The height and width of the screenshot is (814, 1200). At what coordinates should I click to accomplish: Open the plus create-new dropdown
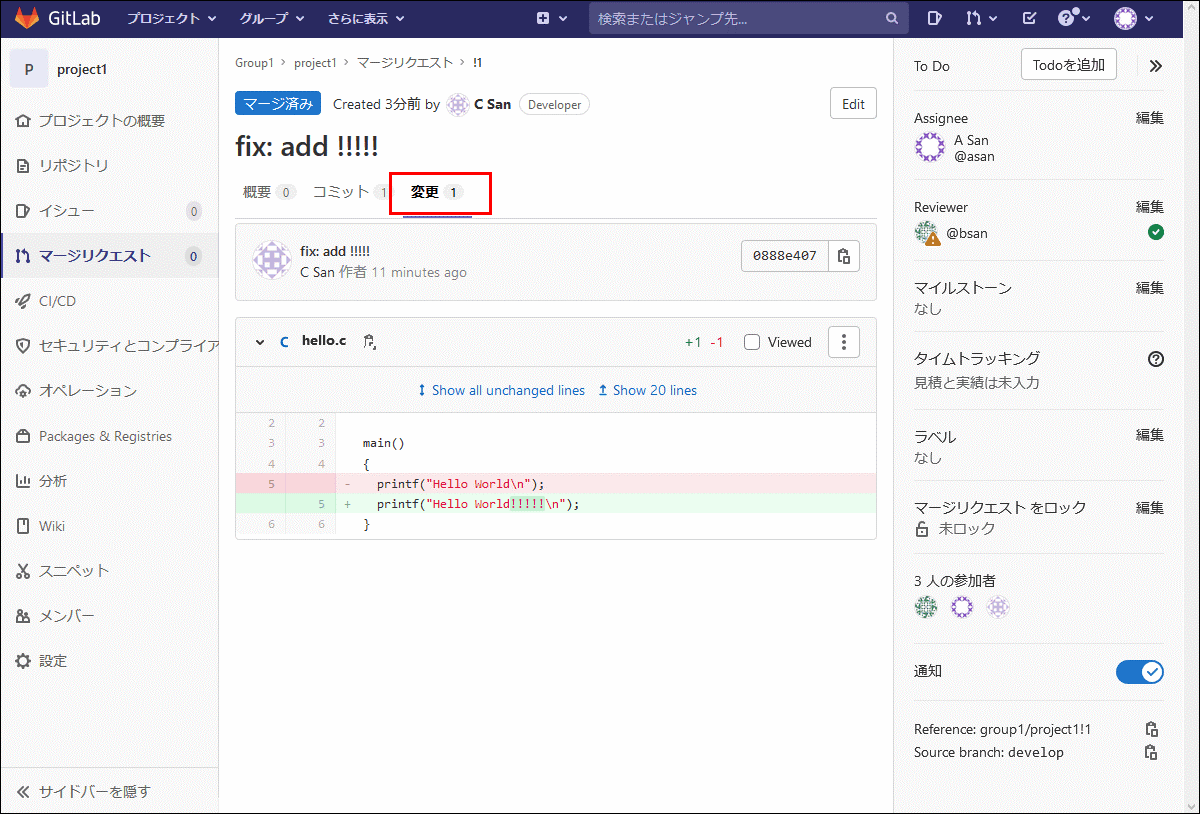coord(552,18)
